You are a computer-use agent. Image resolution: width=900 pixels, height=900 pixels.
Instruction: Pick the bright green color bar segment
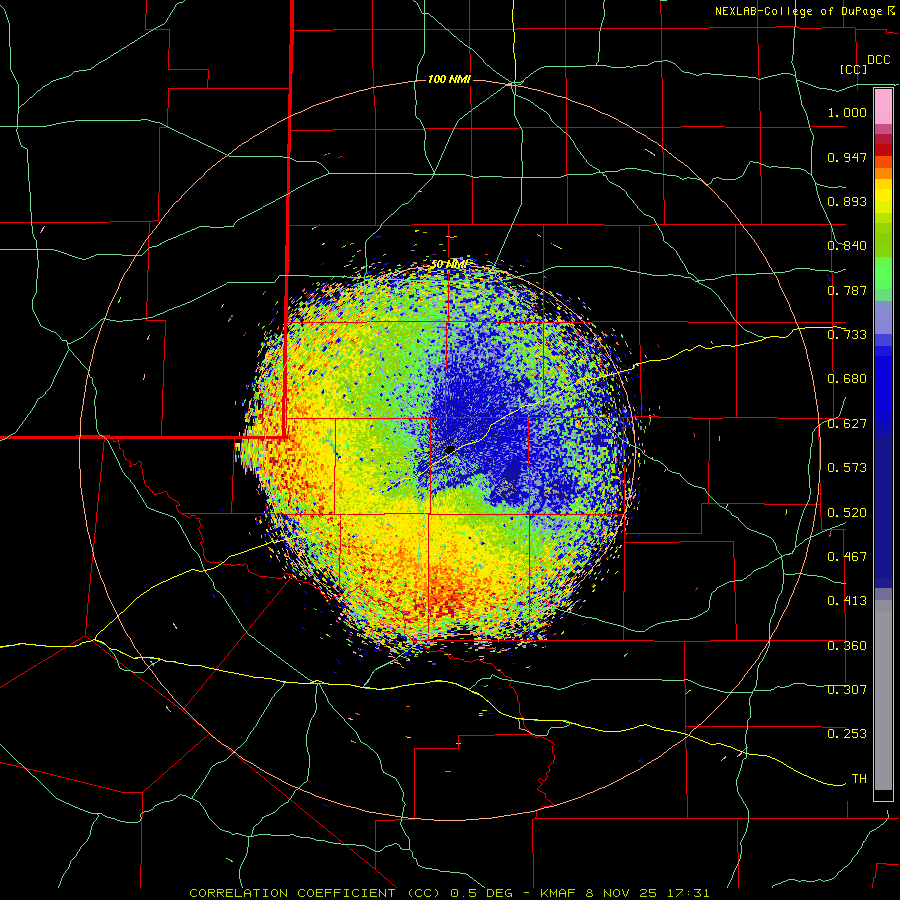pos(883,273)
